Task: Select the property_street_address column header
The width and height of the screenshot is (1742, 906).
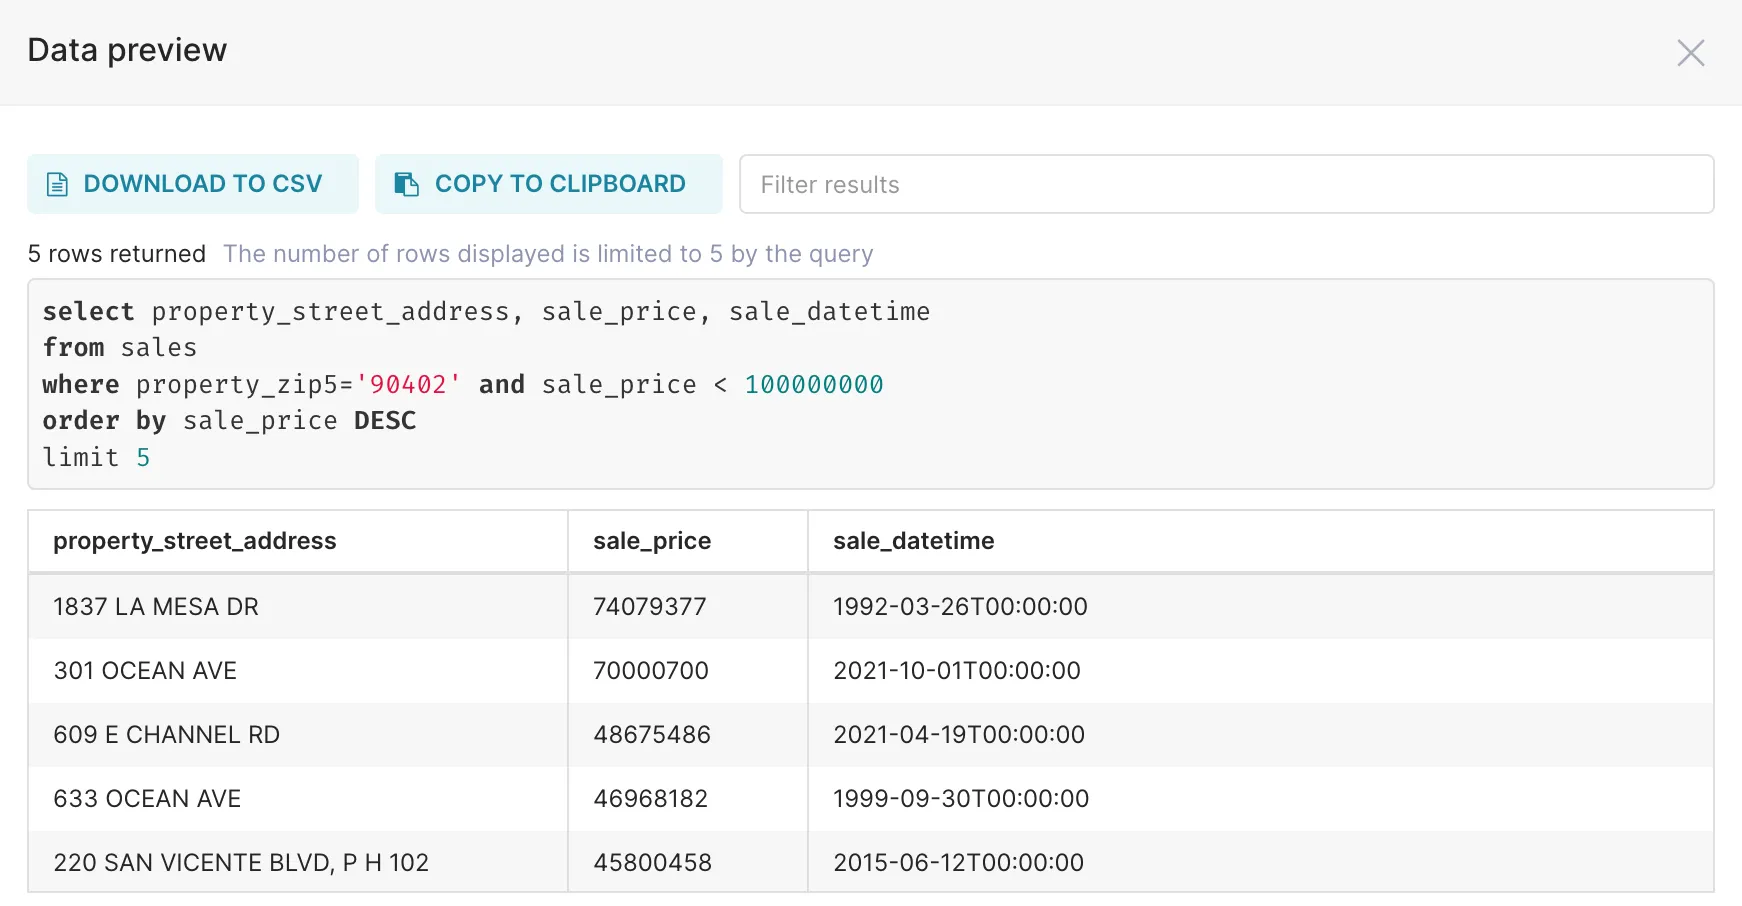Action: (x=195, y=541)
